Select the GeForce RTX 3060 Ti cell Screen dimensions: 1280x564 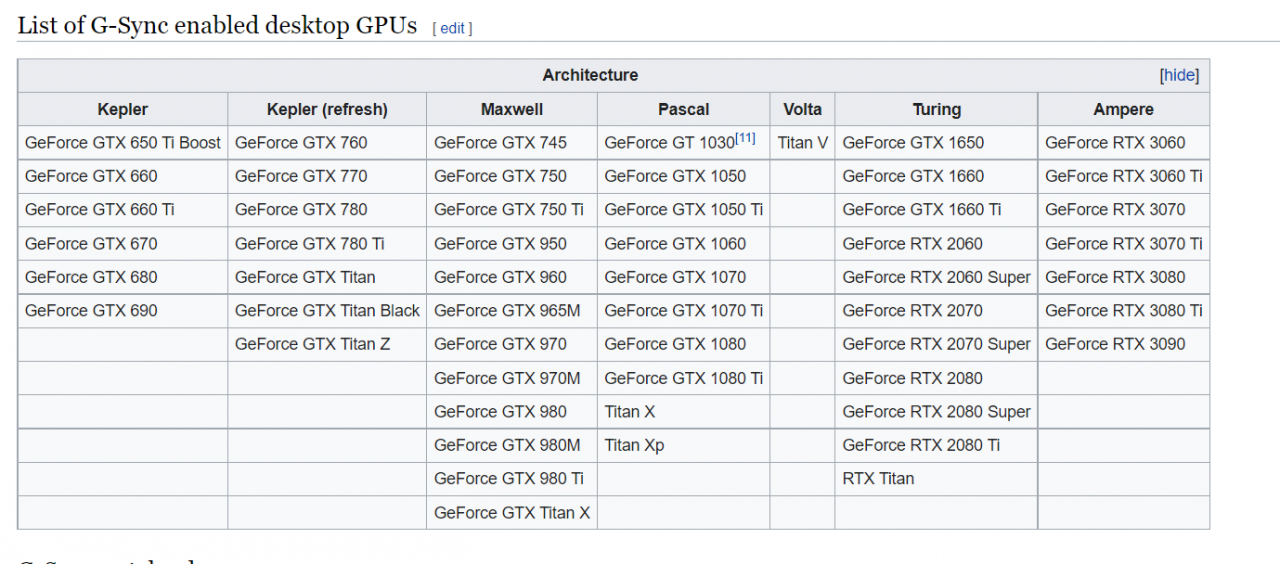click(1124, 176)
